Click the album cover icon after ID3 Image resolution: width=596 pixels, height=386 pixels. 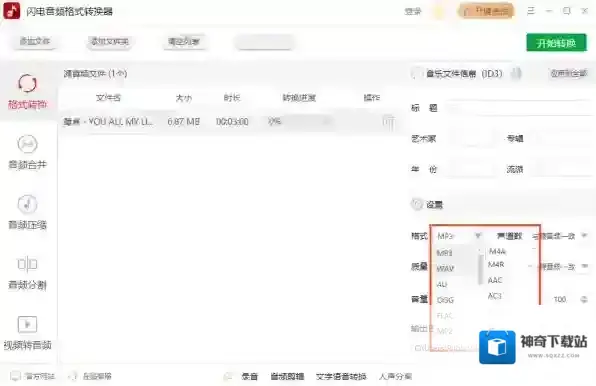516,73
